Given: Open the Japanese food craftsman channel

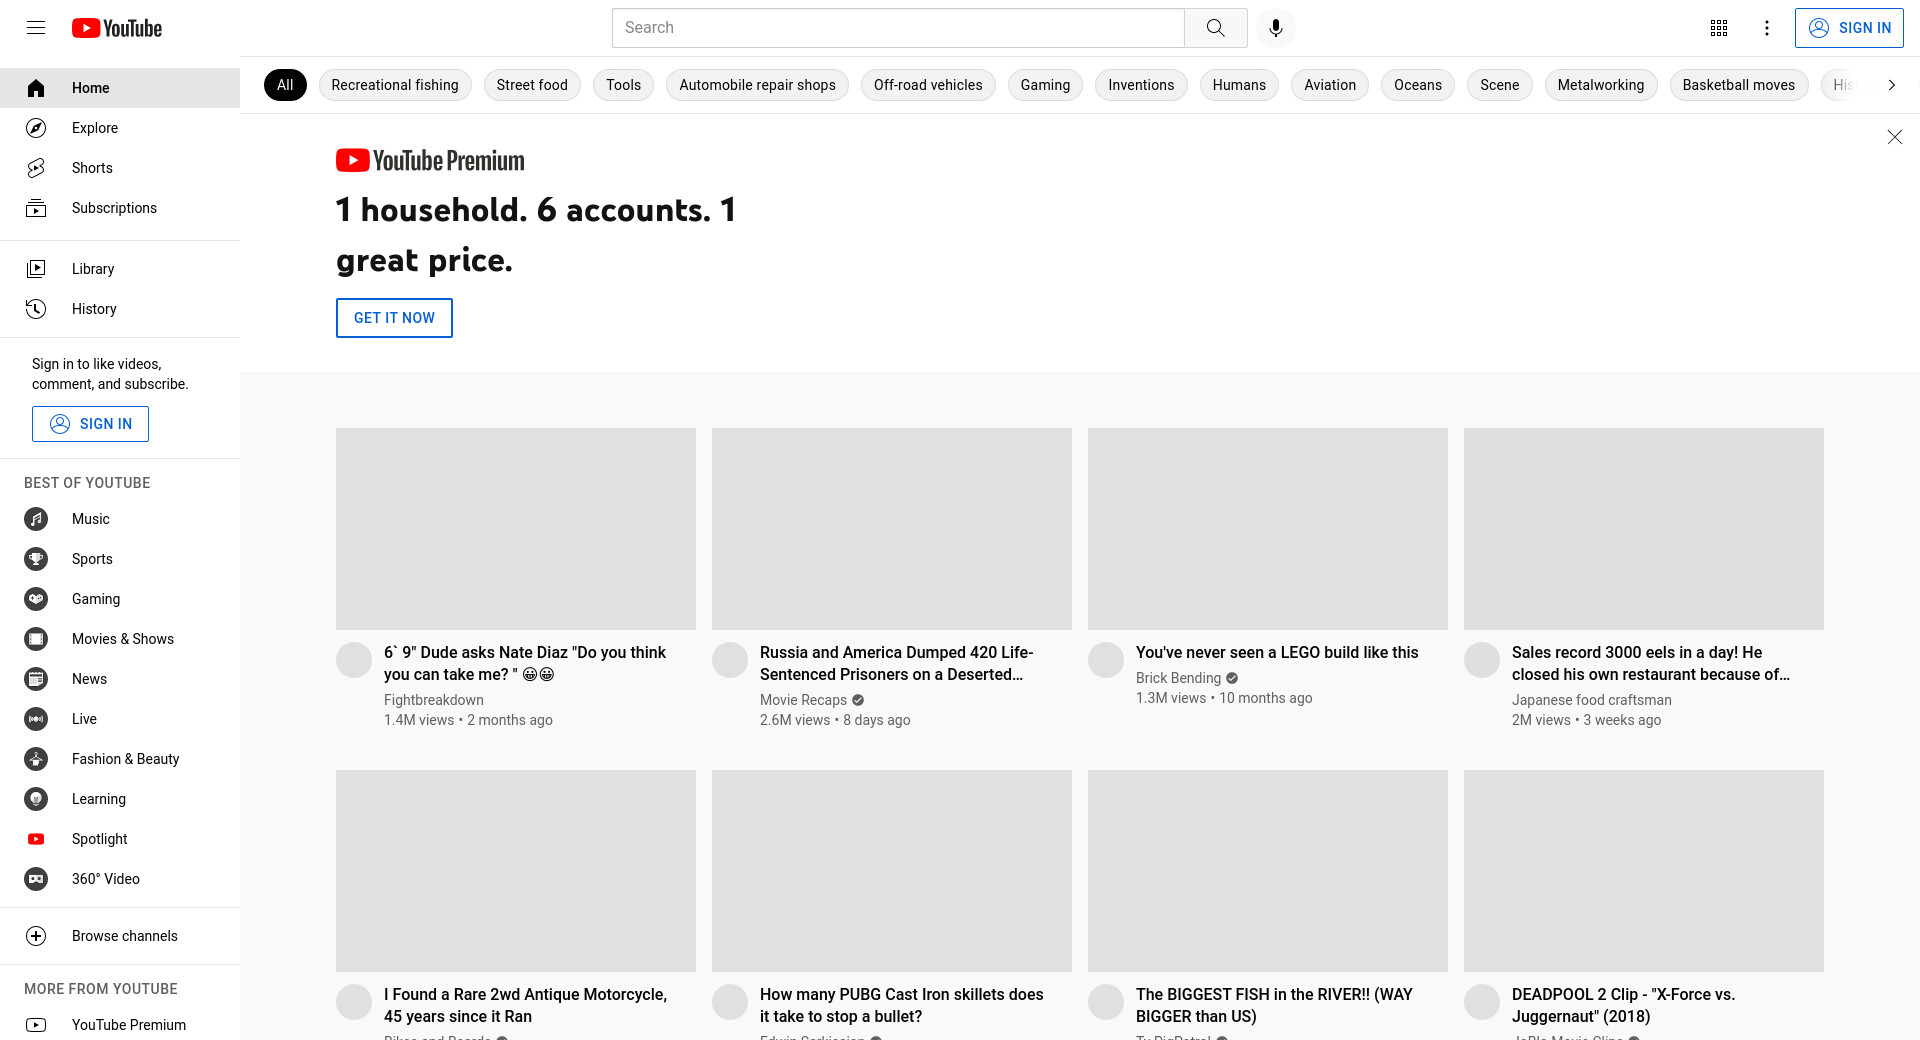Looking at the screenshot, I should tap(1592, 700).
